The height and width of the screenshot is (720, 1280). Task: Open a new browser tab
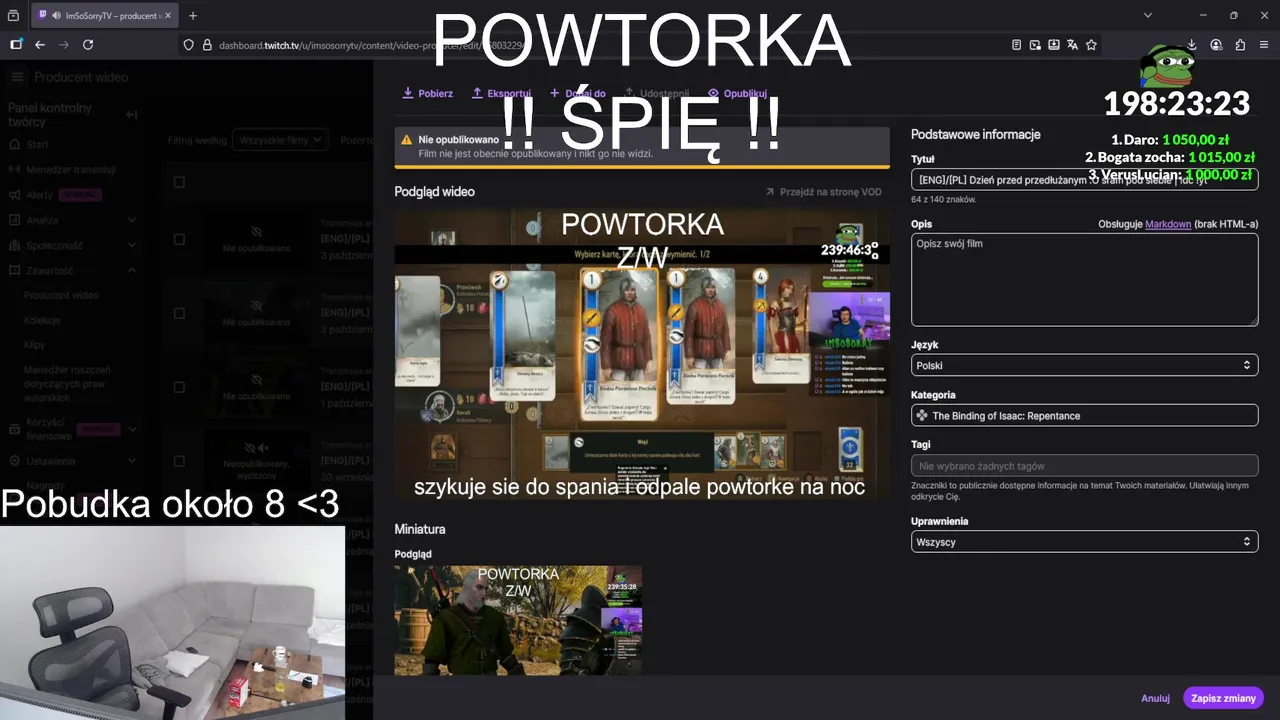[x=193, y=16]
